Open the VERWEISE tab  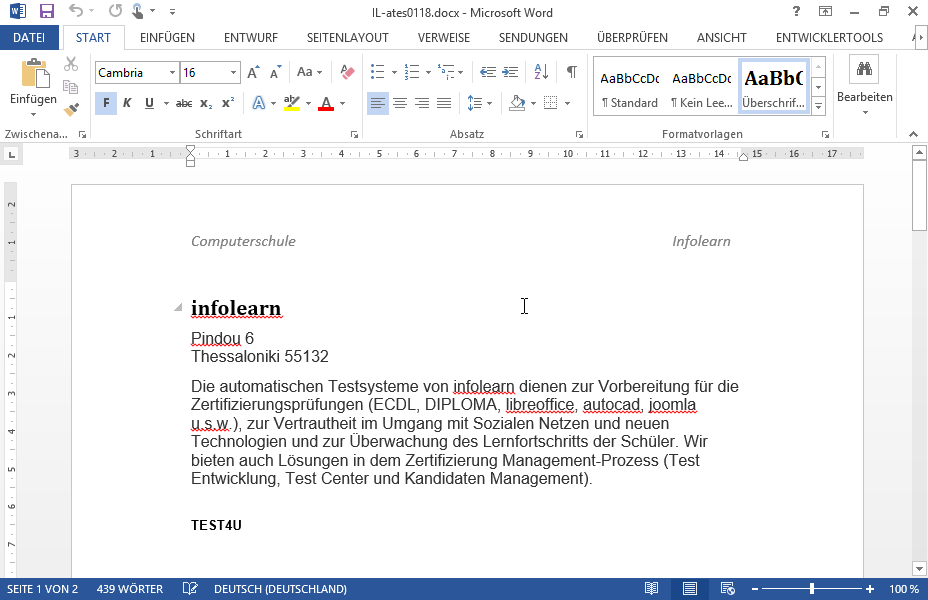444,38
